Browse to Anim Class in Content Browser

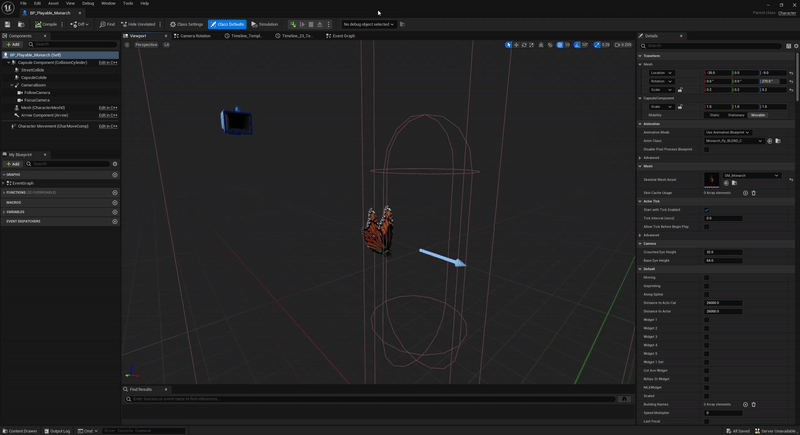pos(778,141)
